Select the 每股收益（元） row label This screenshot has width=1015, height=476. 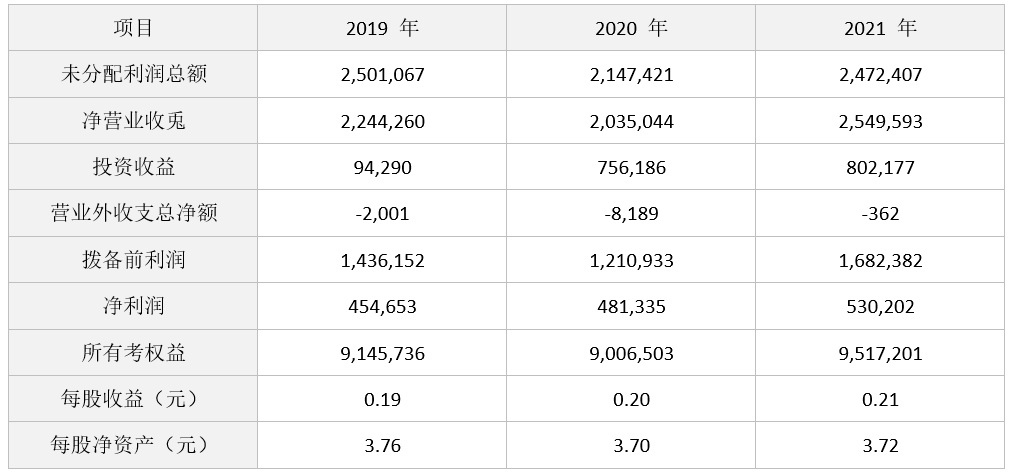pos(133,400)
